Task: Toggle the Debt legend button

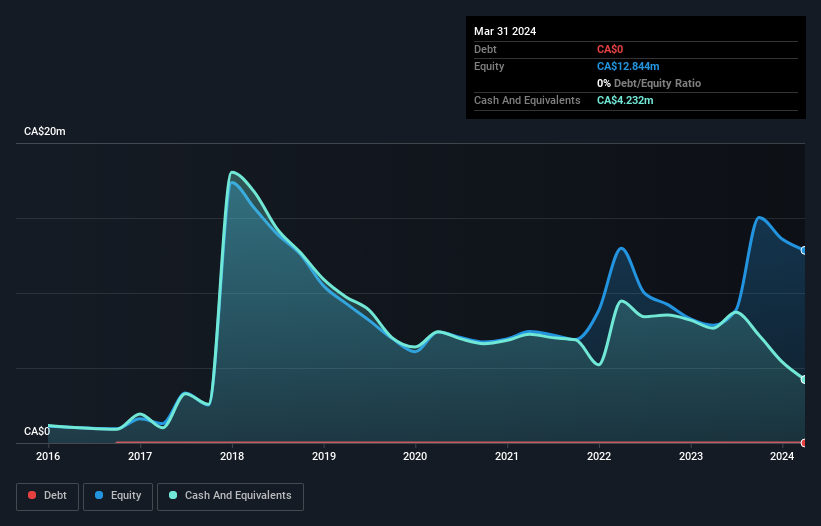Action: [x=47, y=496]
